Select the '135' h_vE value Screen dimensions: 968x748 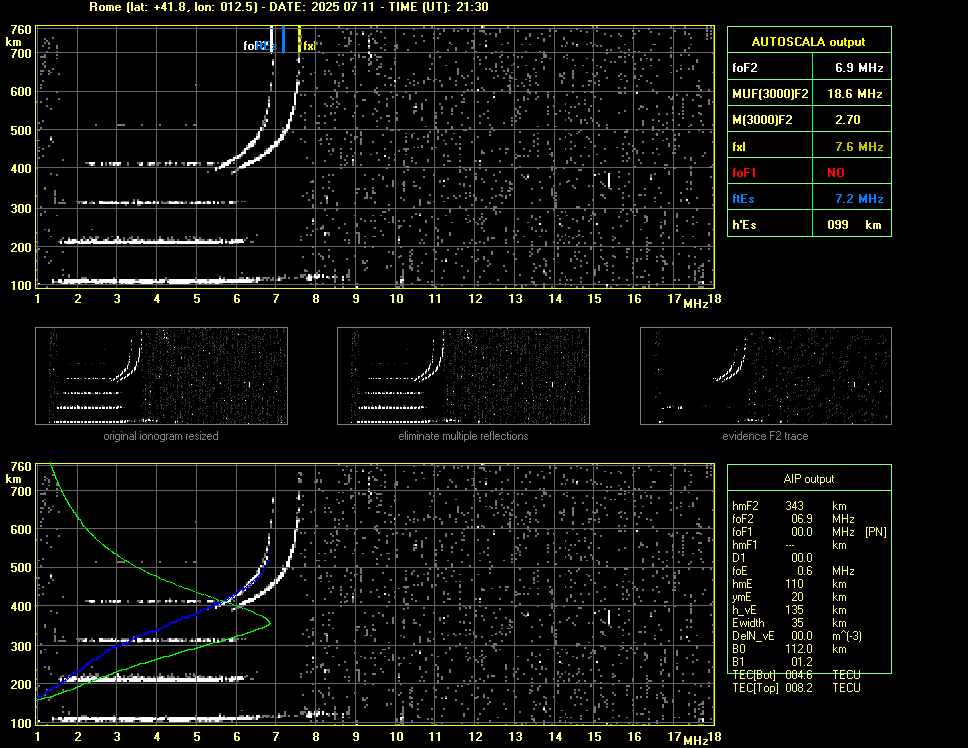(x=795, y=610)
